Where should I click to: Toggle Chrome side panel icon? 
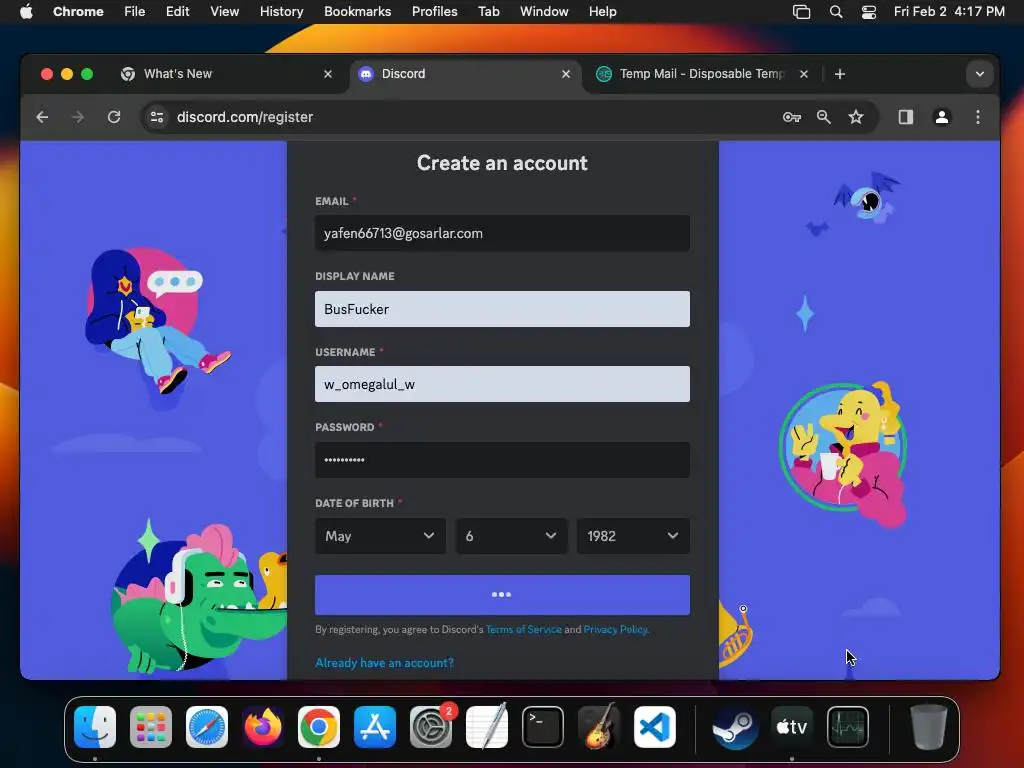pyautogui.click(x=906, y=117)
